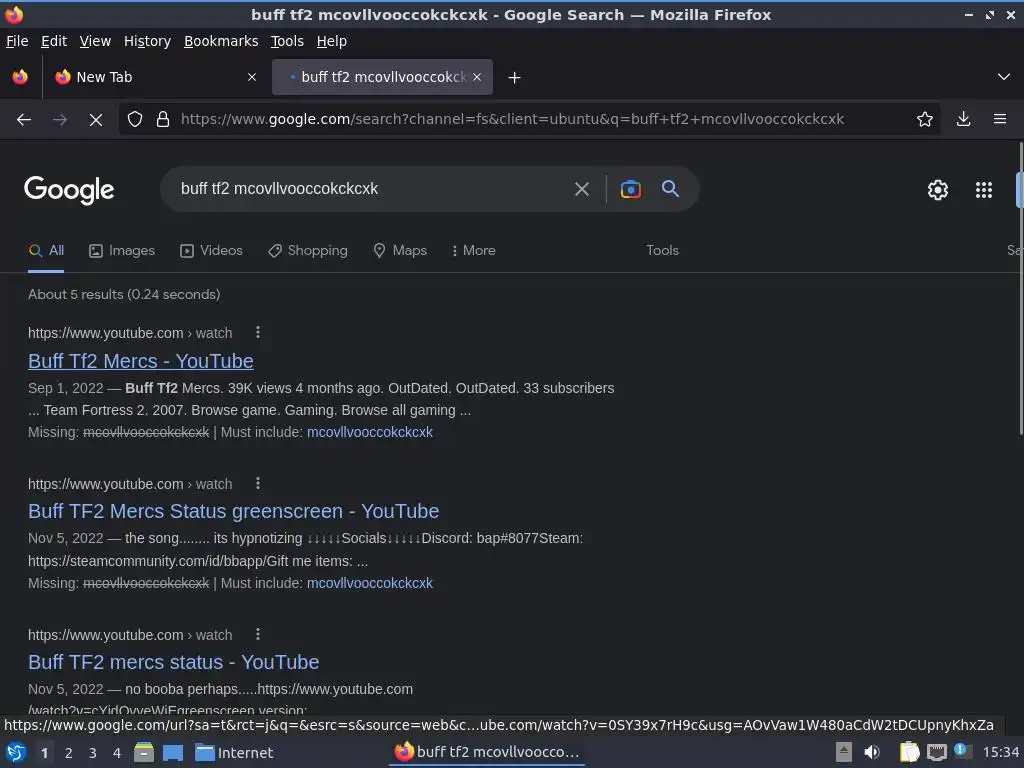This screenshot has height=768, width=1024.
Task: Click the 15:34 clock
Action: click(x=1001, y=752)
